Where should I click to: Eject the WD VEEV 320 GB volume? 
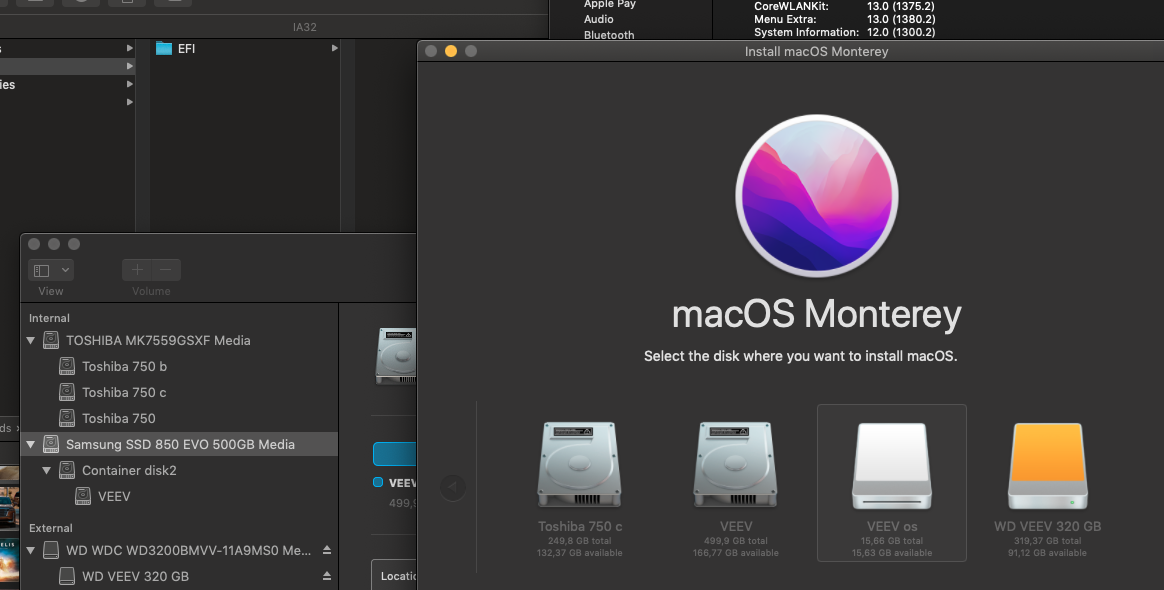pyautogui.click(x=327, y=576)
